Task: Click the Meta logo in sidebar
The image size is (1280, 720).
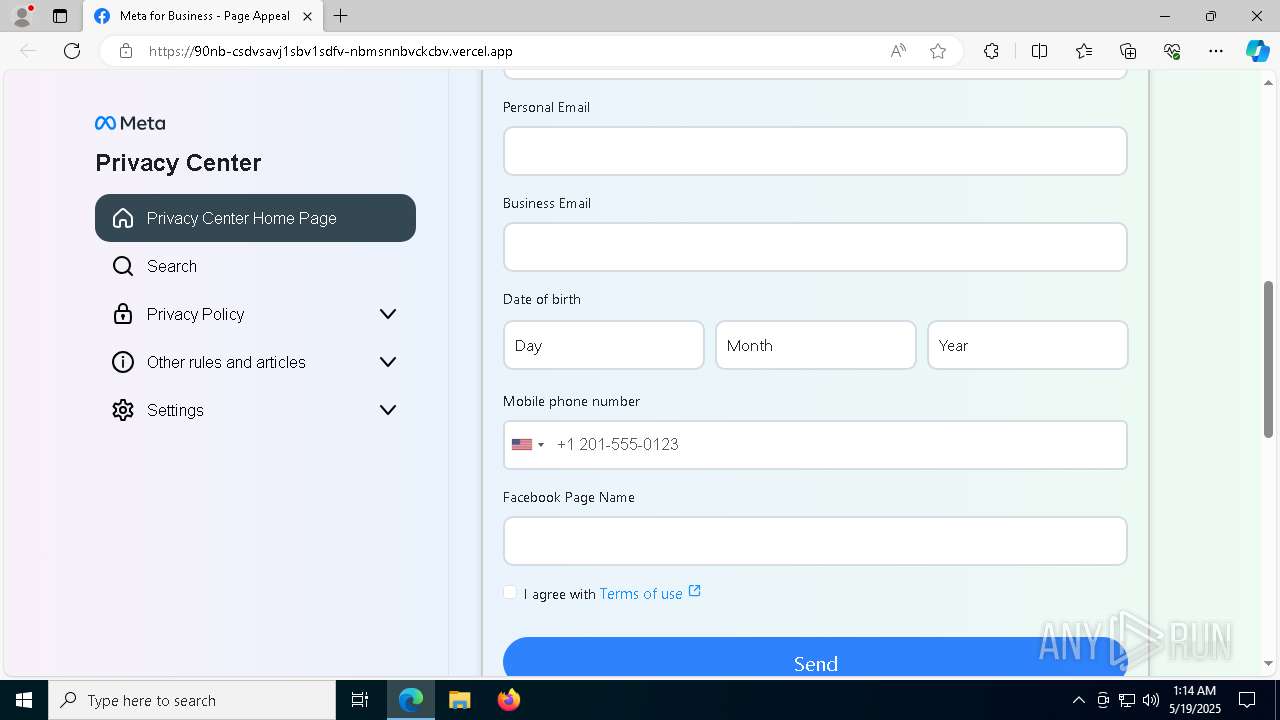Action: 130,123
